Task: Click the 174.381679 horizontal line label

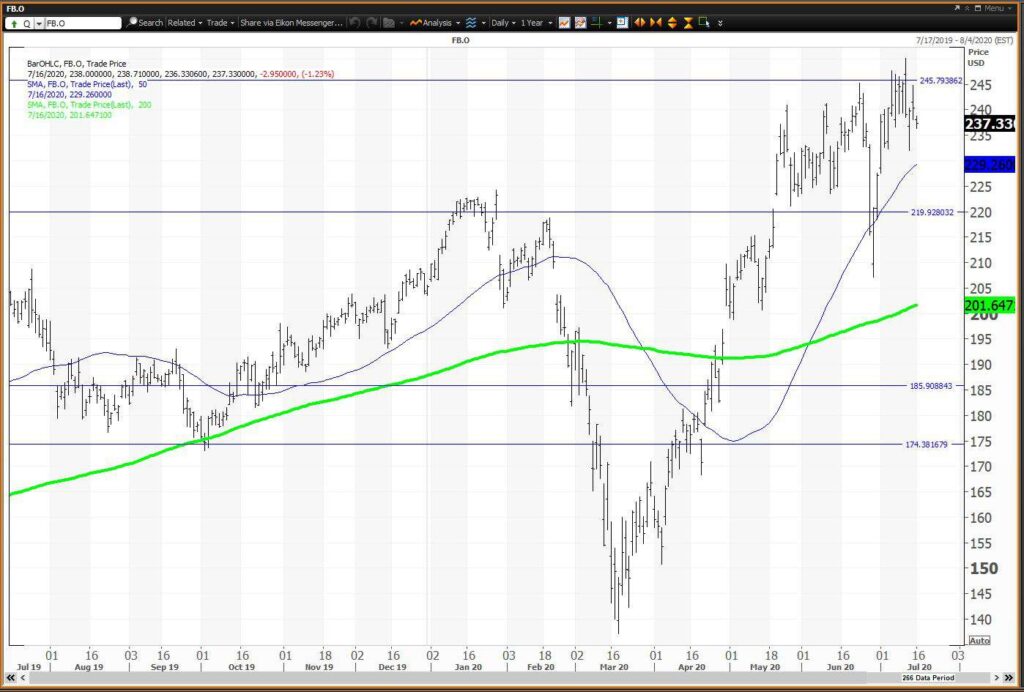Action: click(926, 445)
